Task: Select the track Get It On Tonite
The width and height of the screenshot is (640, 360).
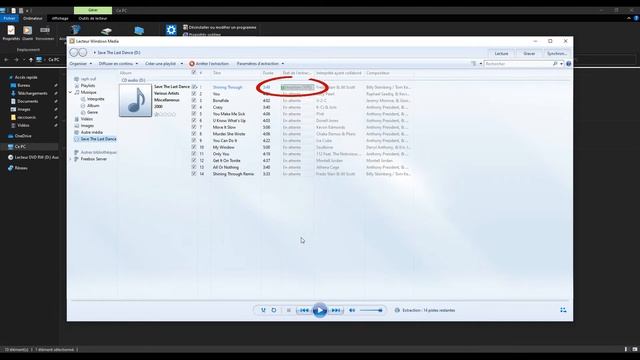Action: pyautogui.click(x=226, y=160)
